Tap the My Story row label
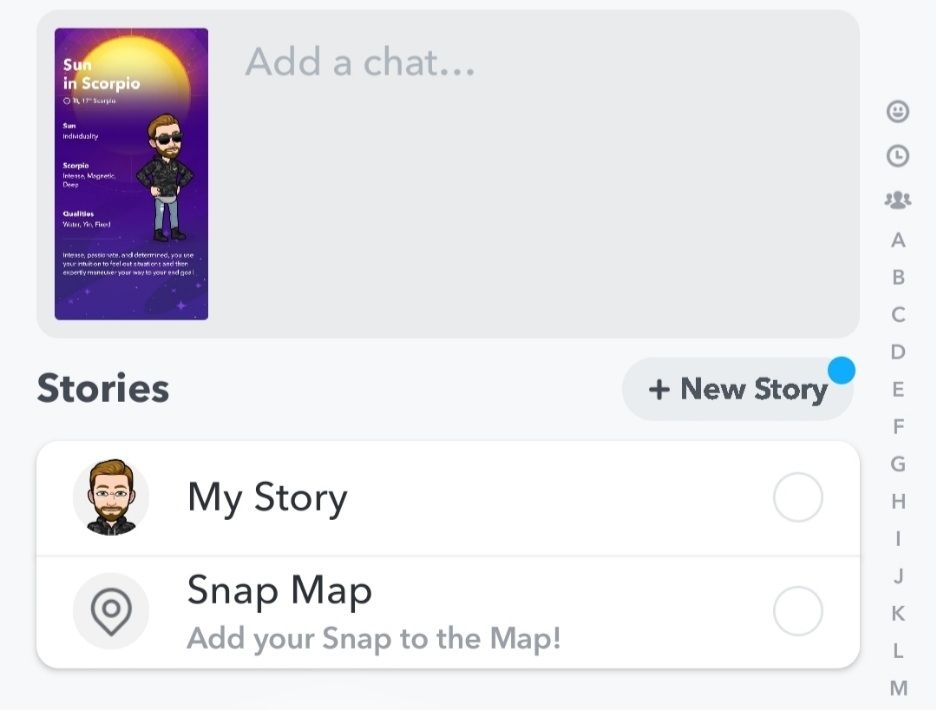 coord(267,498)
